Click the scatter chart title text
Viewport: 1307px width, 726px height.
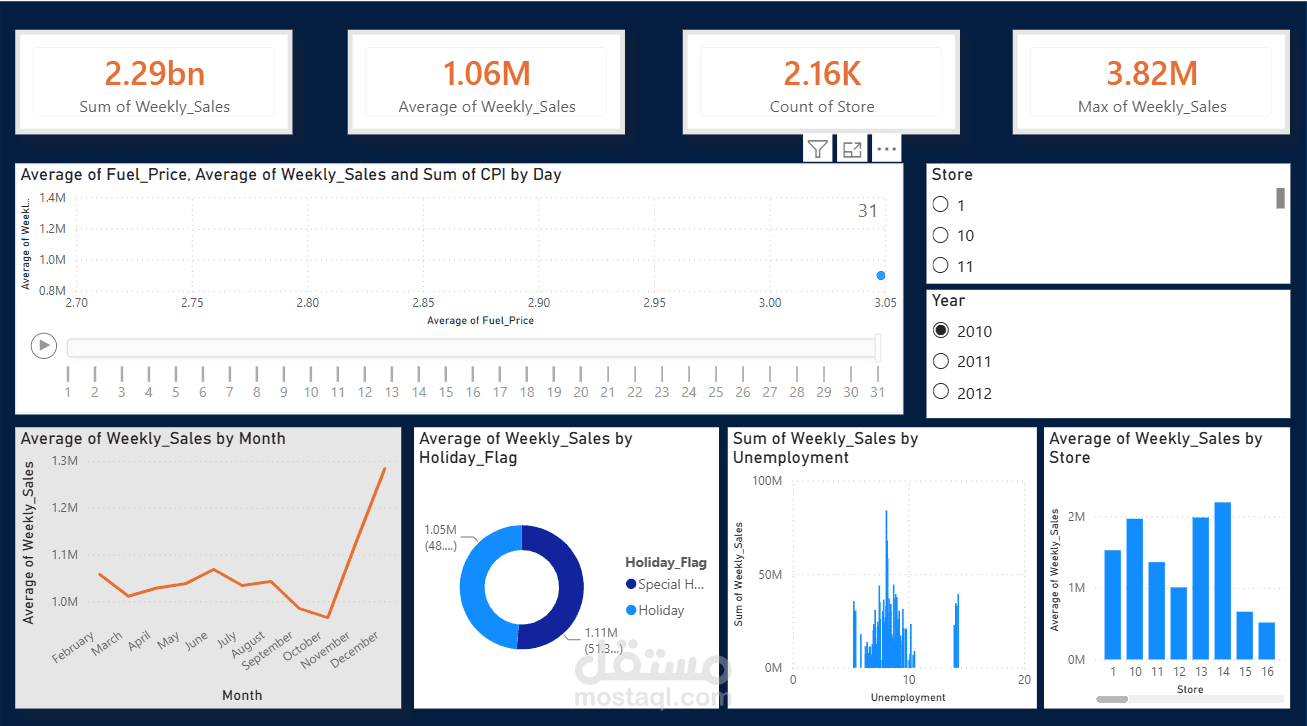click(291, 175)
